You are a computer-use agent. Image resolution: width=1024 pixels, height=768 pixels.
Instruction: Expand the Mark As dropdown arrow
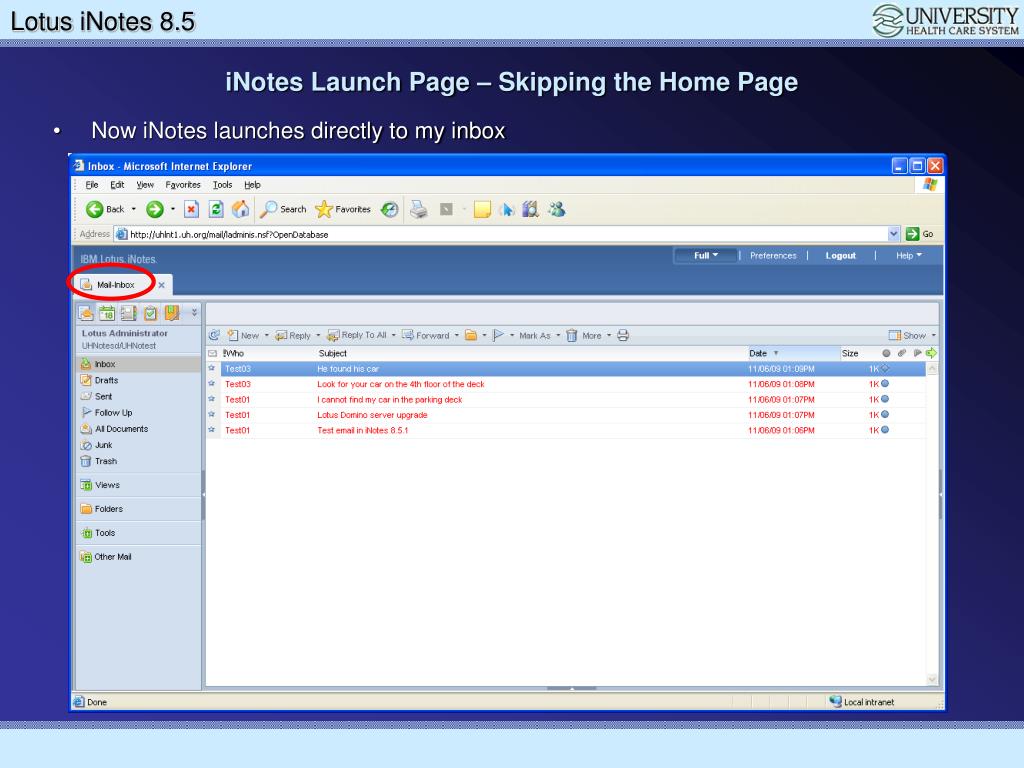pyautogui.click(x=558, y=336)
